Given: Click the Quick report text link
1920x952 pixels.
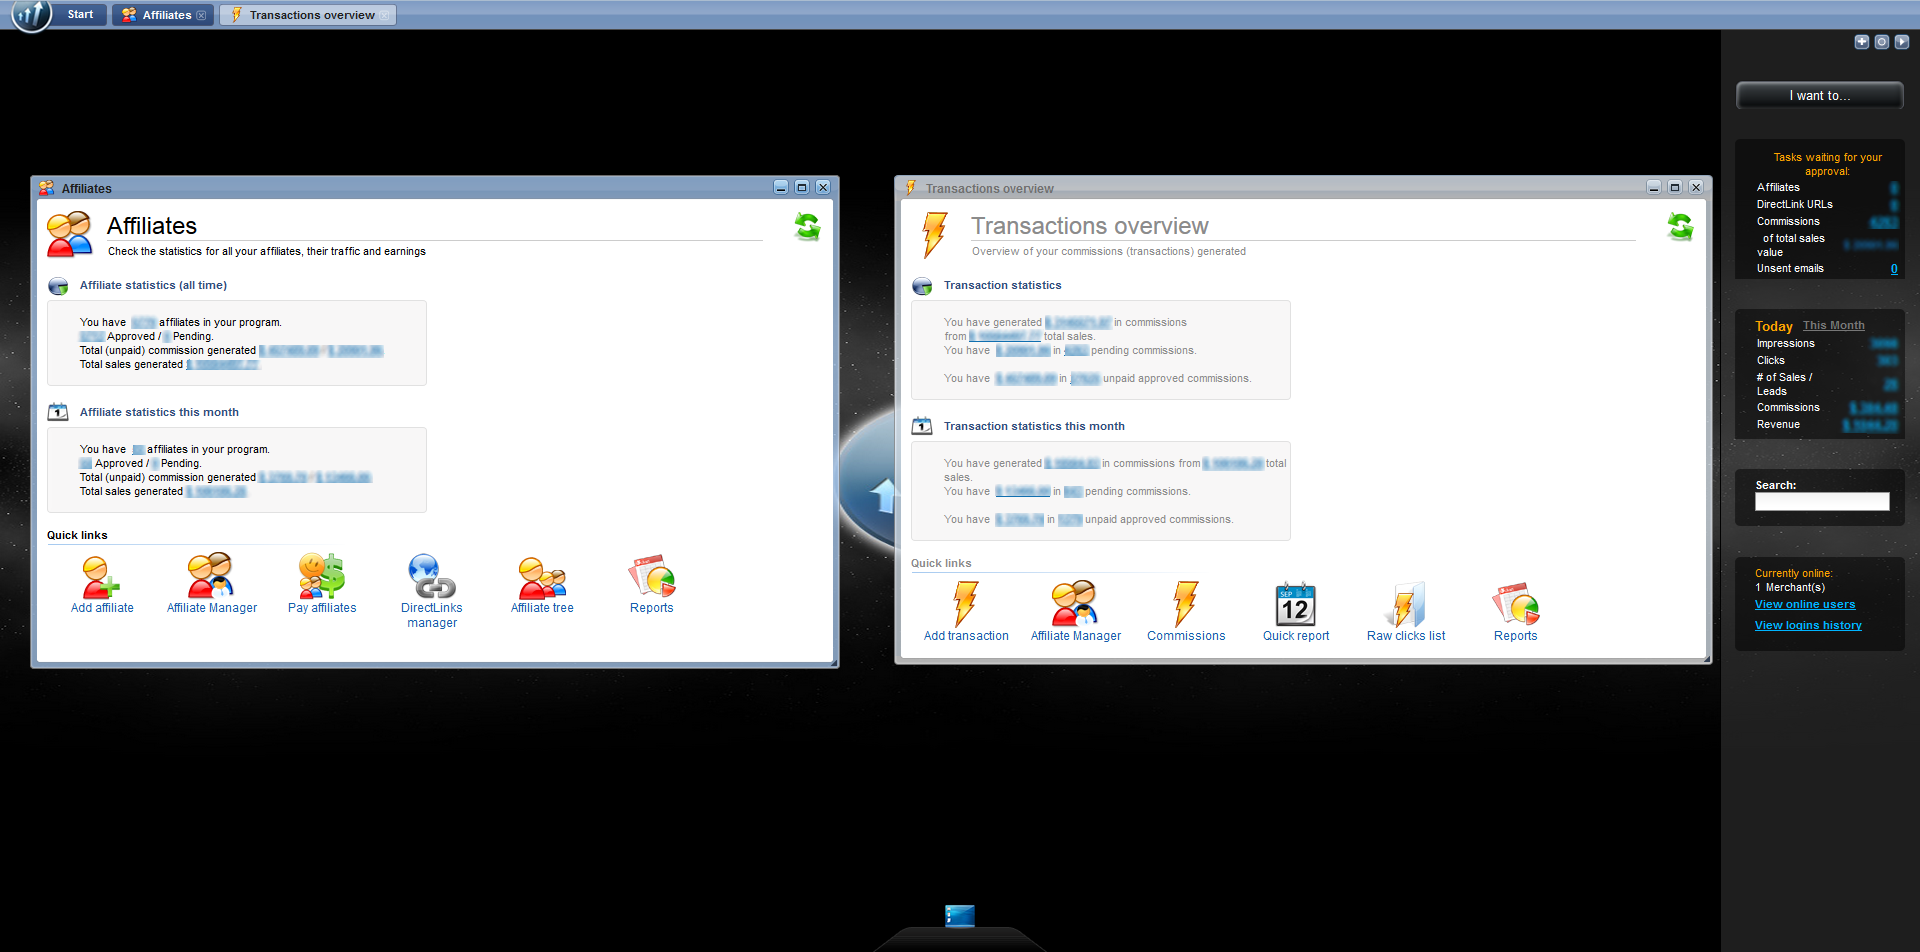Looking at the screenshot, I should click(1296, 636).
